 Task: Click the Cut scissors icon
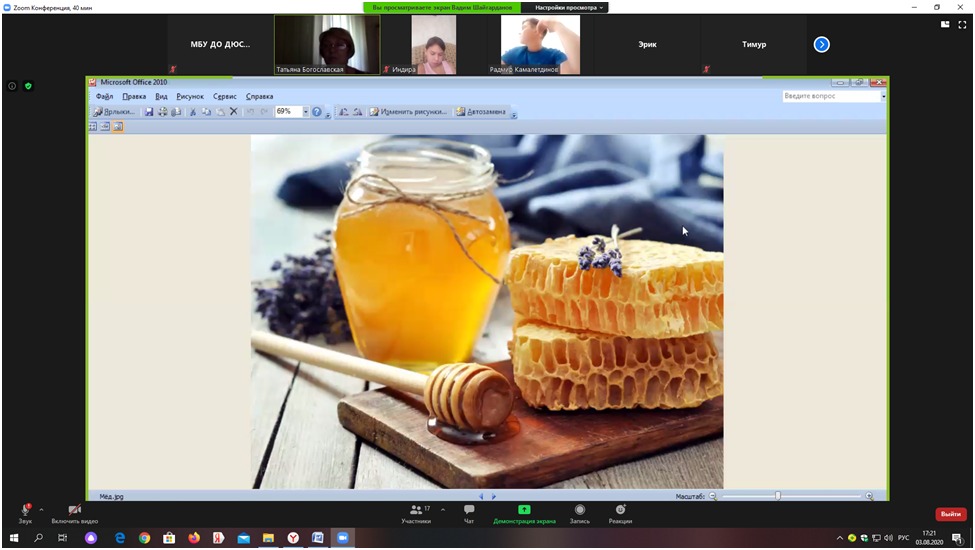tap(193, 112)
